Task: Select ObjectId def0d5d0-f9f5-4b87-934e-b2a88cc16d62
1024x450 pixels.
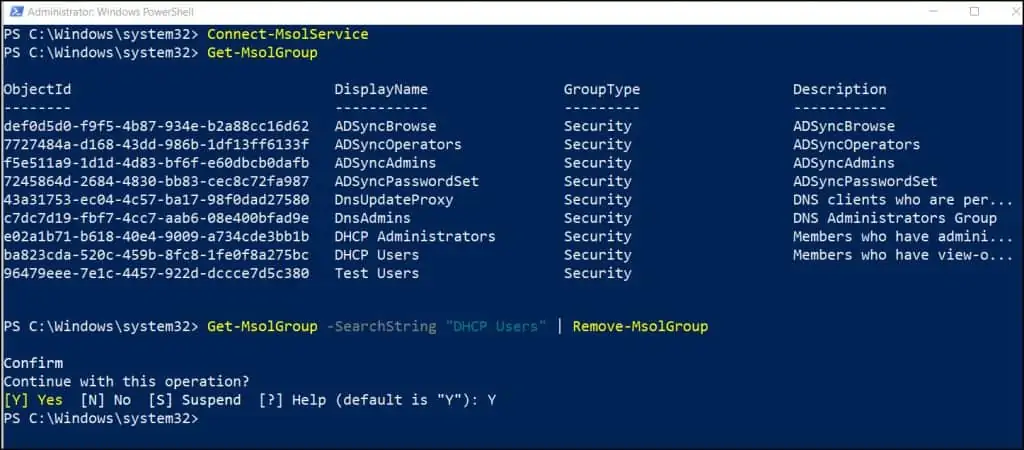Action: click(156, 126)
